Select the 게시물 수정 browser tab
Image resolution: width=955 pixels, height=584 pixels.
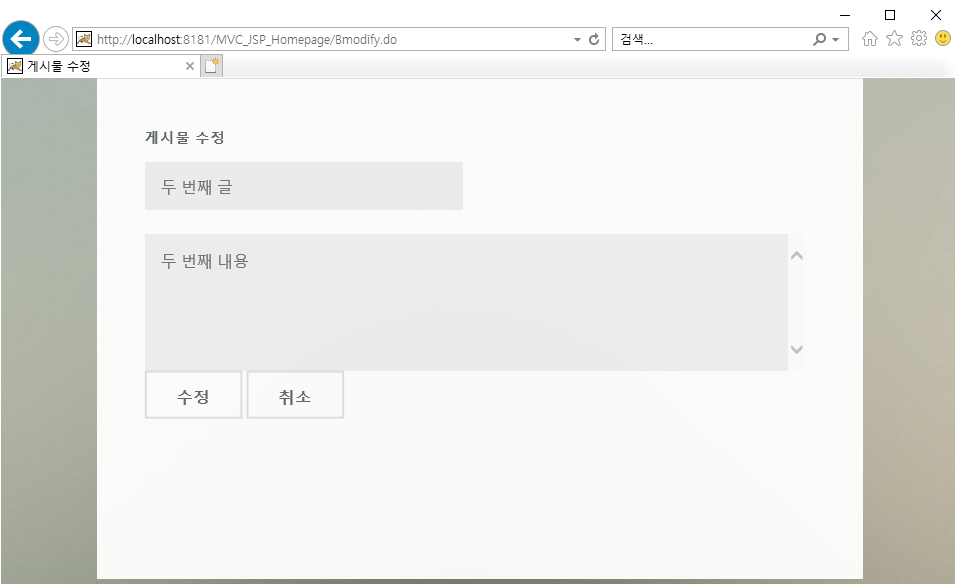(x=90, y=65)
